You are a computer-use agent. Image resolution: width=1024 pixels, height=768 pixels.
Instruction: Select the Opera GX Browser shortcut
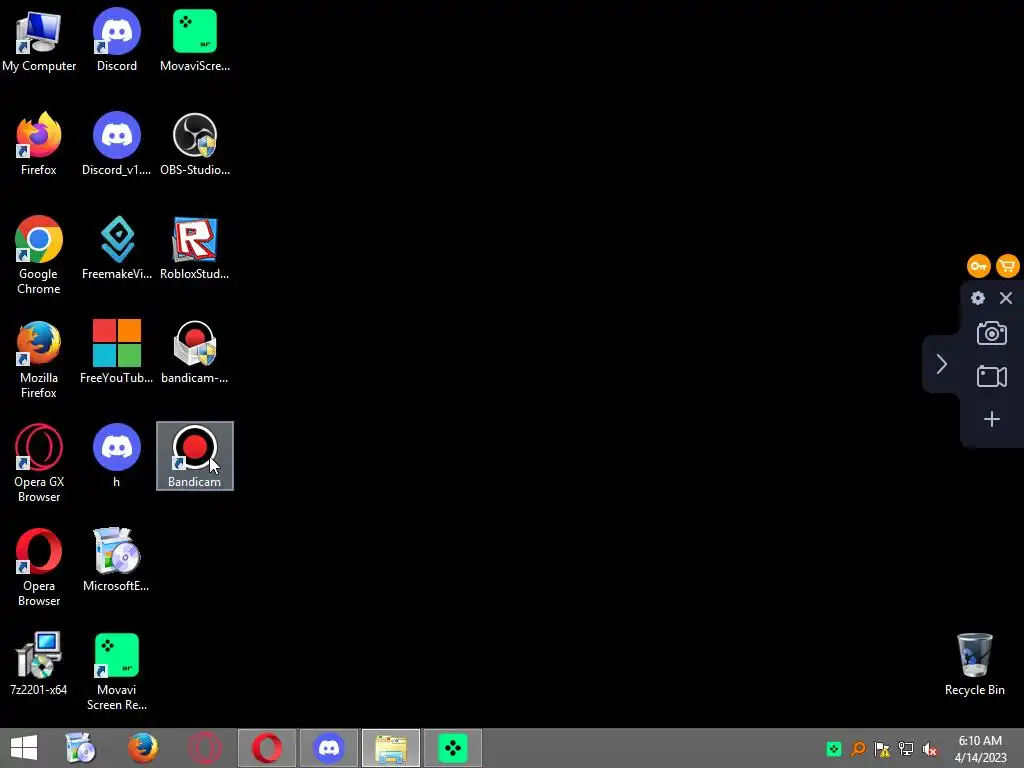pyautogui.click(x=39, y=463)
